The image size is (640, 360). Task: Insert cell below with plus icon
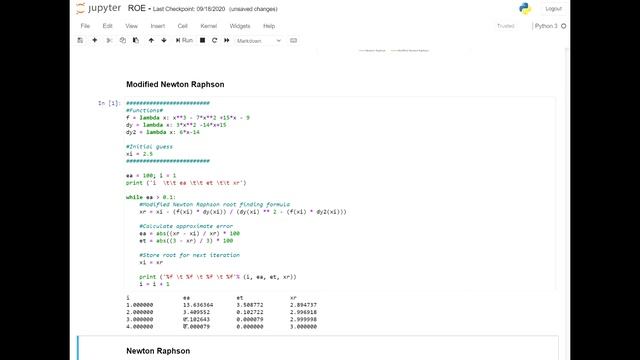(x=94, y=40)
